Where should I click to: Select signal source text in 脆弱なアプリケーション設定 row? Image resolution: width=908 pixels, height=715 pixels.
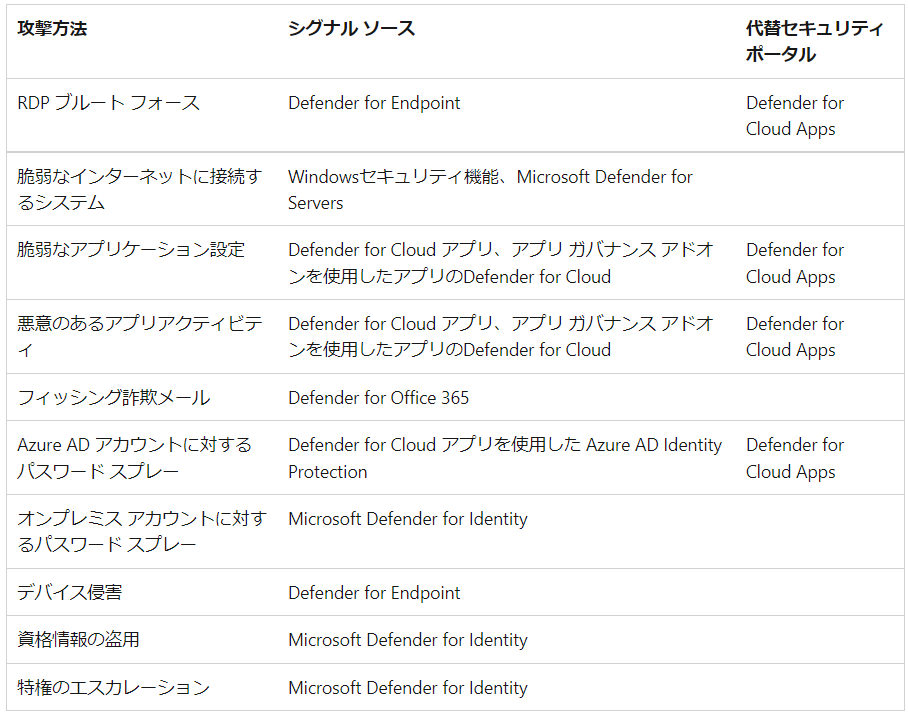(500, 263)
